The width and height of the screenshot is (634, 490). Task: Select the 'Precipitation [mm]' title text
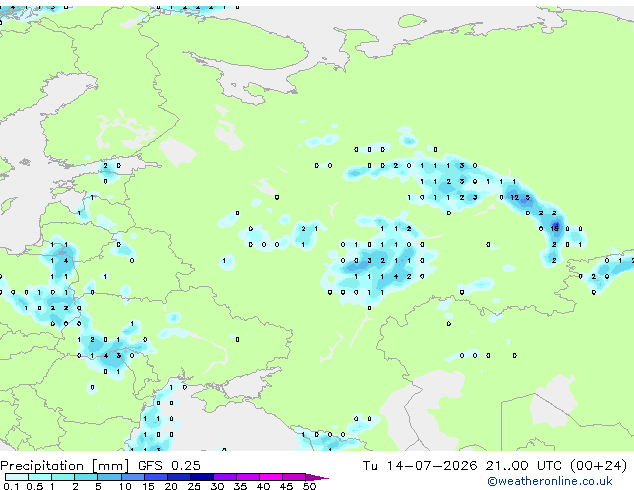pos(65,466)
